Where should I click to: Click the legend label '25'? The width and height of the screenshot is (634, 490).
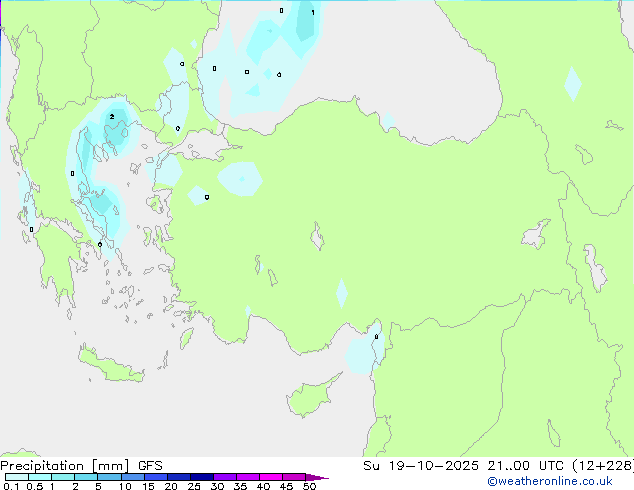click(x=194, y=486)
